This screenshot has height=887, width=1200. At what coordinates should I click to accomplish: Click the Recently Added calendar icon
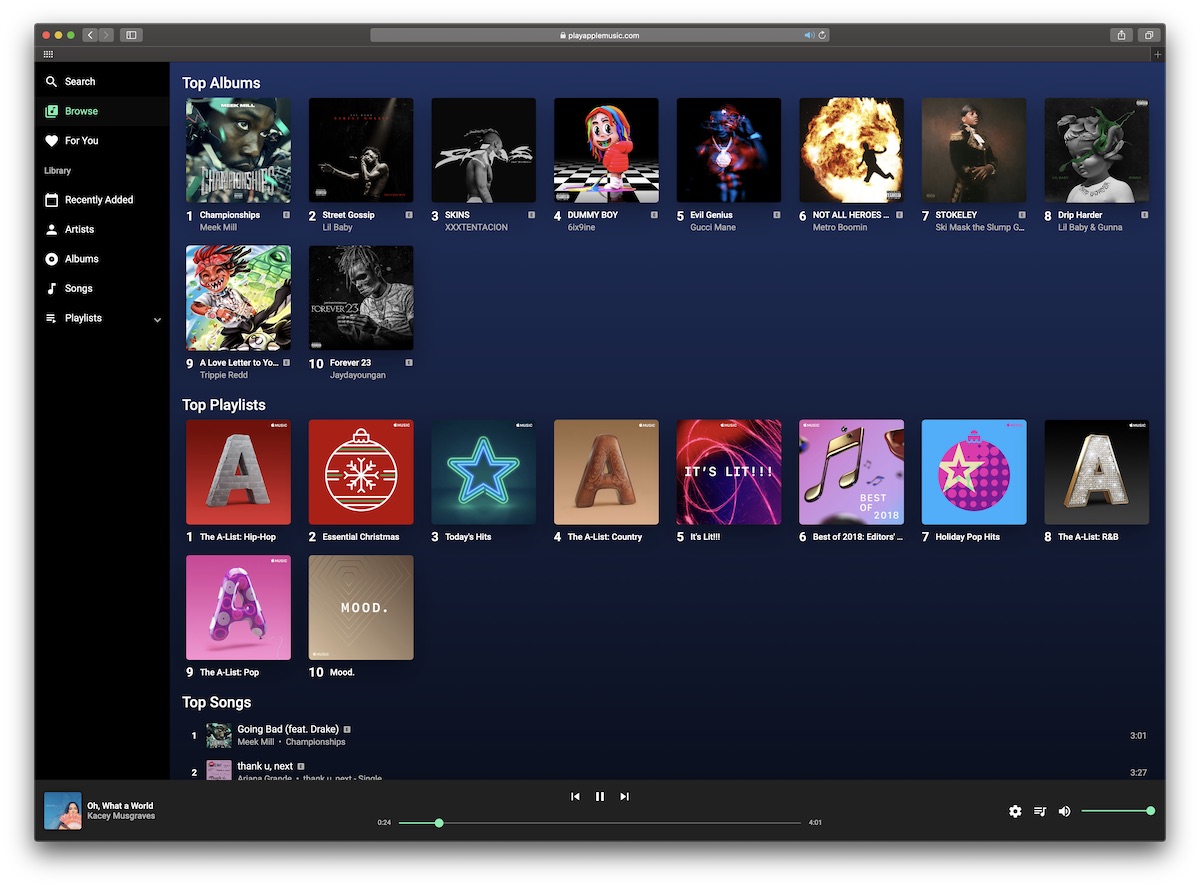click(51, 200)
